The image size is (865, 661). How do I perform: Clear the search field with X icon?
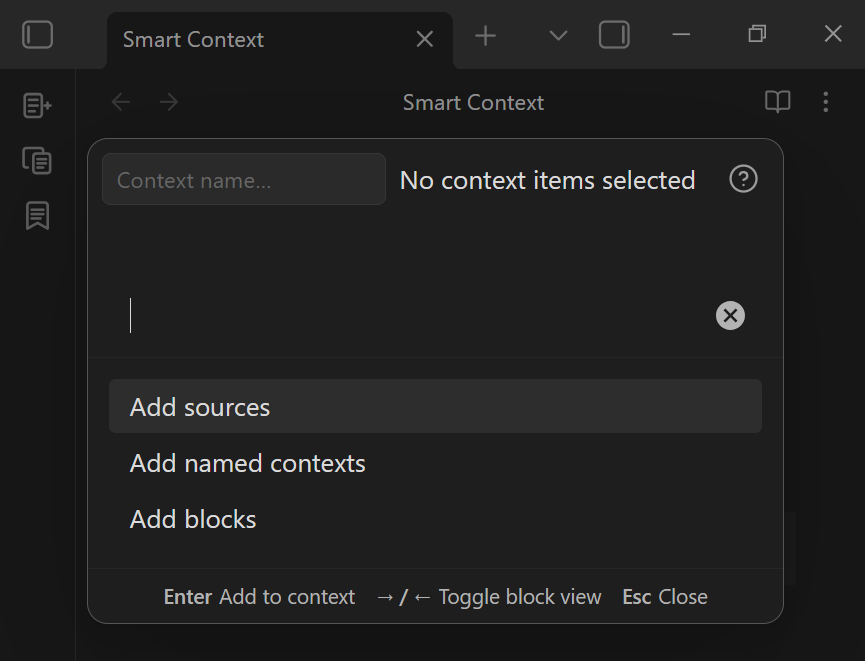pos(730,316)
